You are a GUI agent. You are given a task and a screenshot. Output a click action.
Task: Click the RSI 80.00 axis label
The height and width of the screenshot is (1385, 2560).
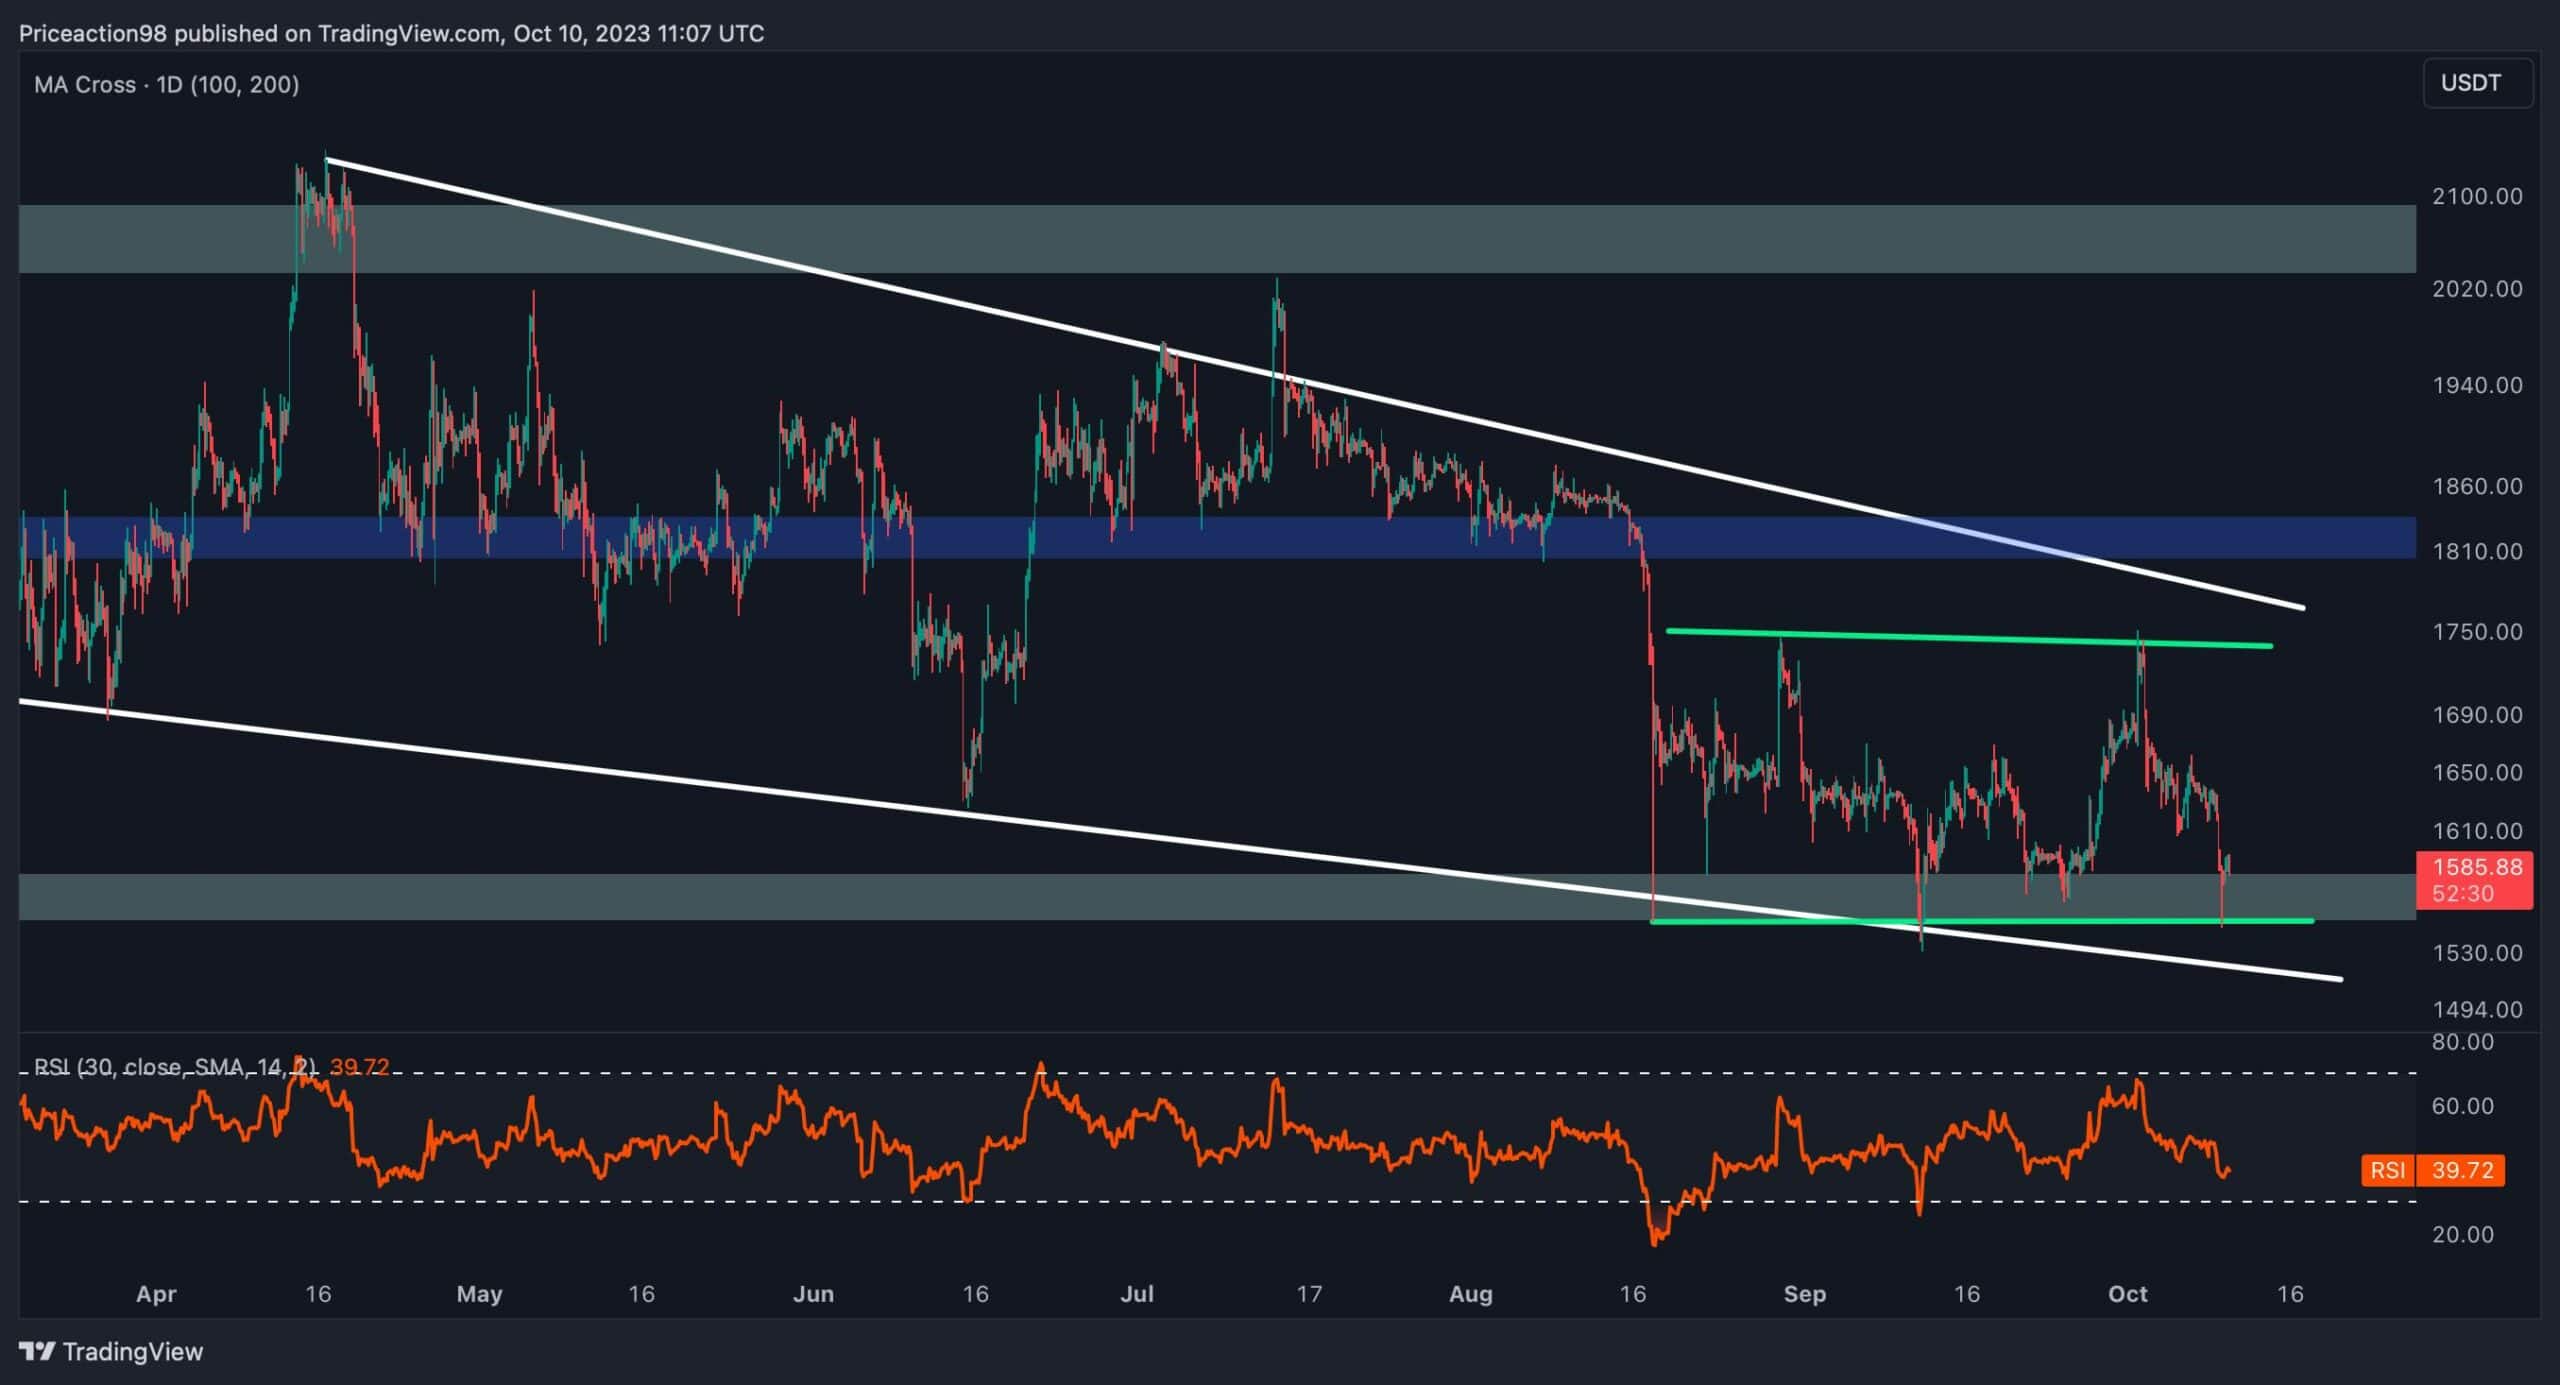pyautogui.click(x=2463, y=1042)
